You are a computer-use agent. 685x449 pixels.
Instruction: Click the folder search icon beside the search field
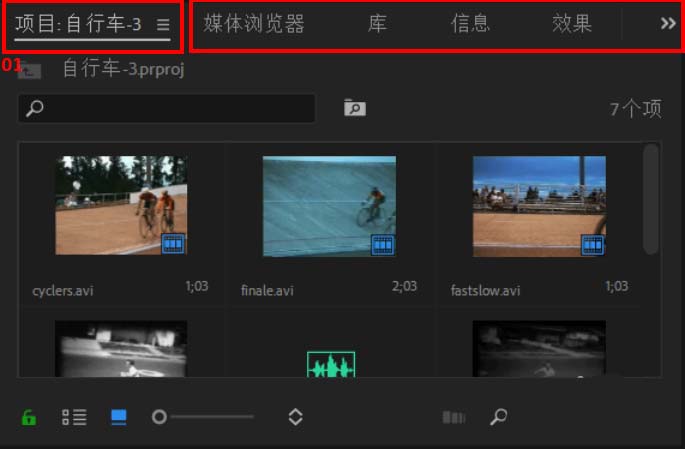pyautogui.click(x=355, y=107)
